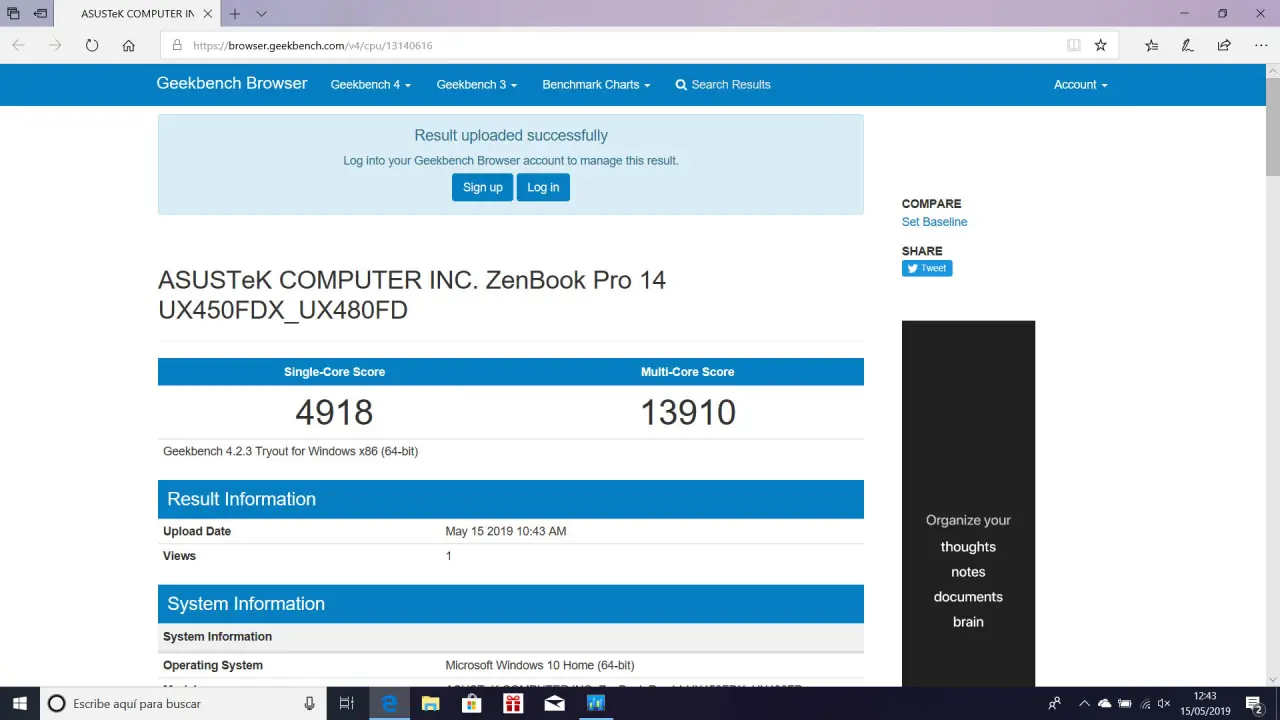Click the Share page icon
Image resolution: width=1280 pixels, height=720 pixels.
(1224, 45)
